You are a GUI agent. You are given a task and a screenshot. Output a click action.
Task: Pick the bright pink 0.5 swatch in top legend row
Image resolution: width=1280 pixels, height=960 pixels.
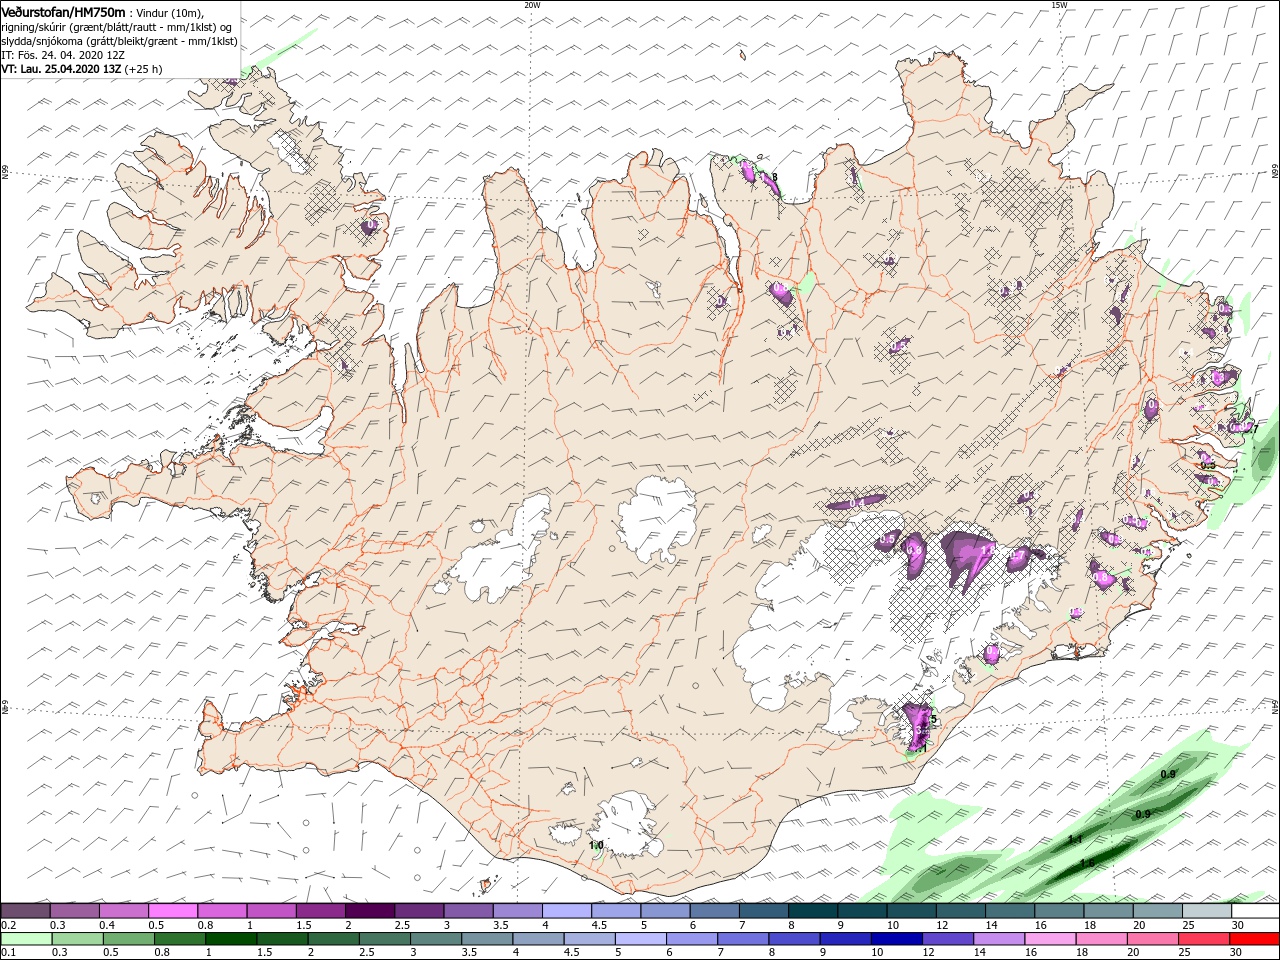173,911
